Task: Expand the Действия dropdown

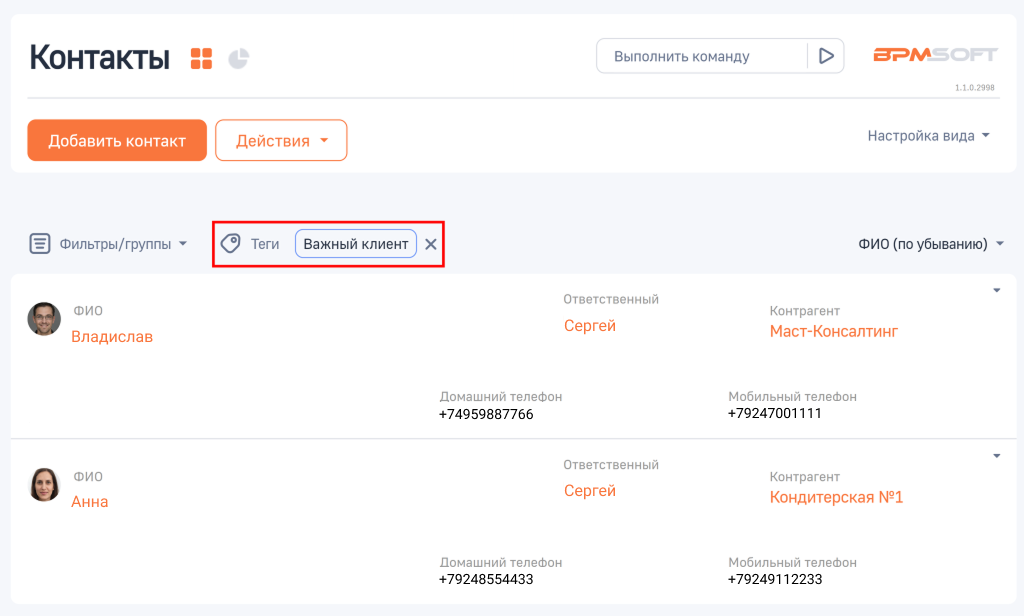Action: tap(281, 141)
